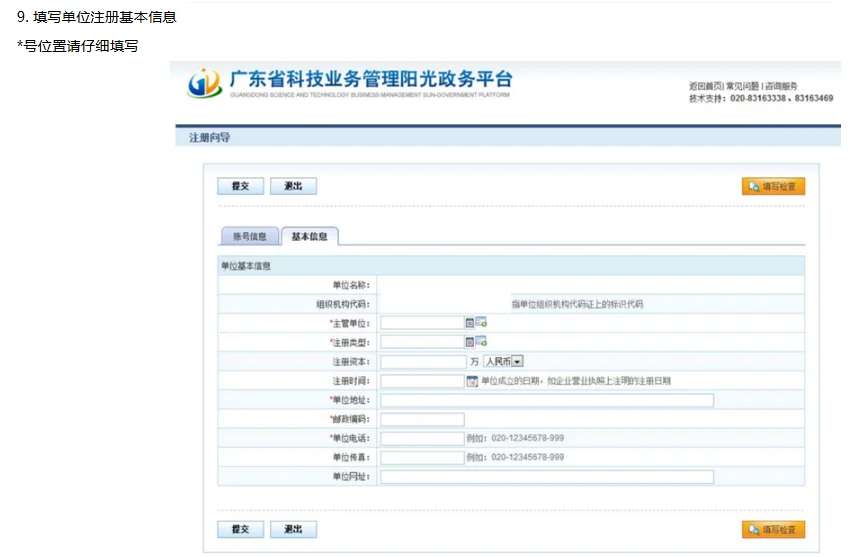Open the 注册时间 calendar picker

point(472,381)
